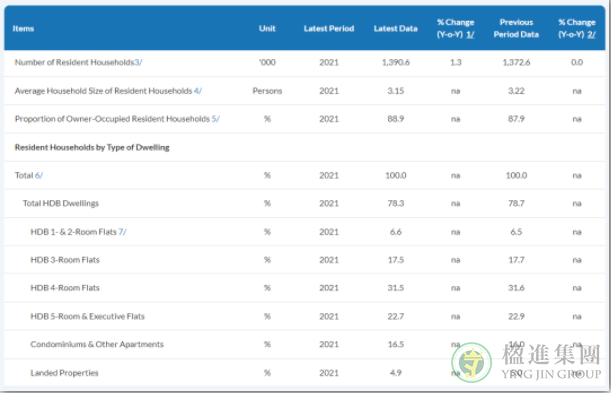Select the Items column header
This screenshot has height=393, width=611.
pyautogui.click(x=23, y=28)
